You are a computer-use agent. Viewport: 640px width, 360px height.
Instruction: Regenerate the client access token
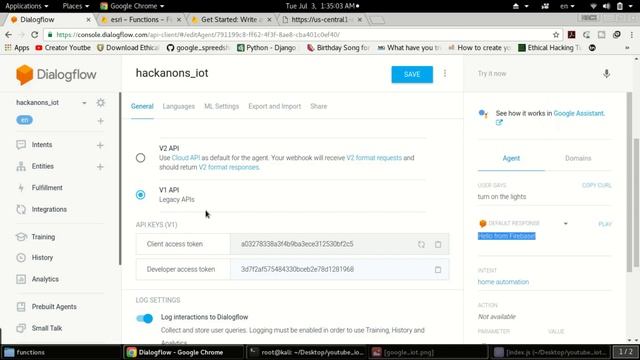point(421,244)
